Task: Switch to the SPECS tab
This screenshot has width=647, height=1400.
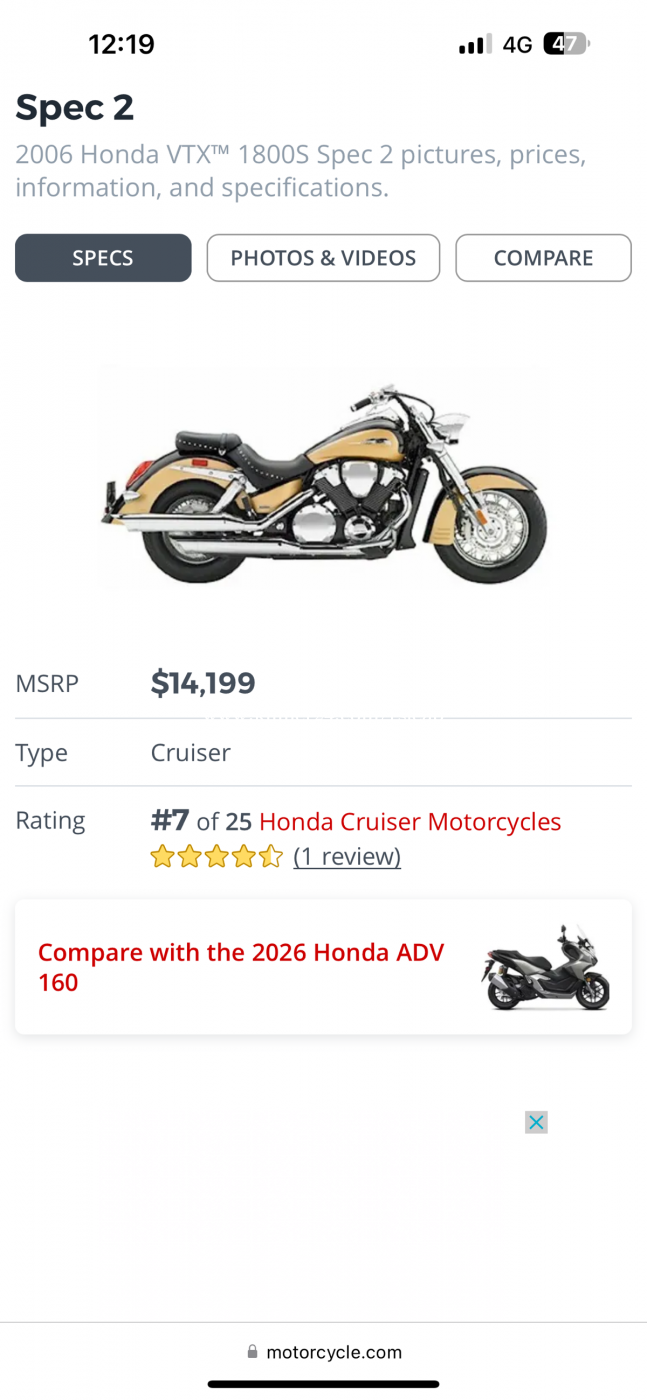Action: pos(103,258)
